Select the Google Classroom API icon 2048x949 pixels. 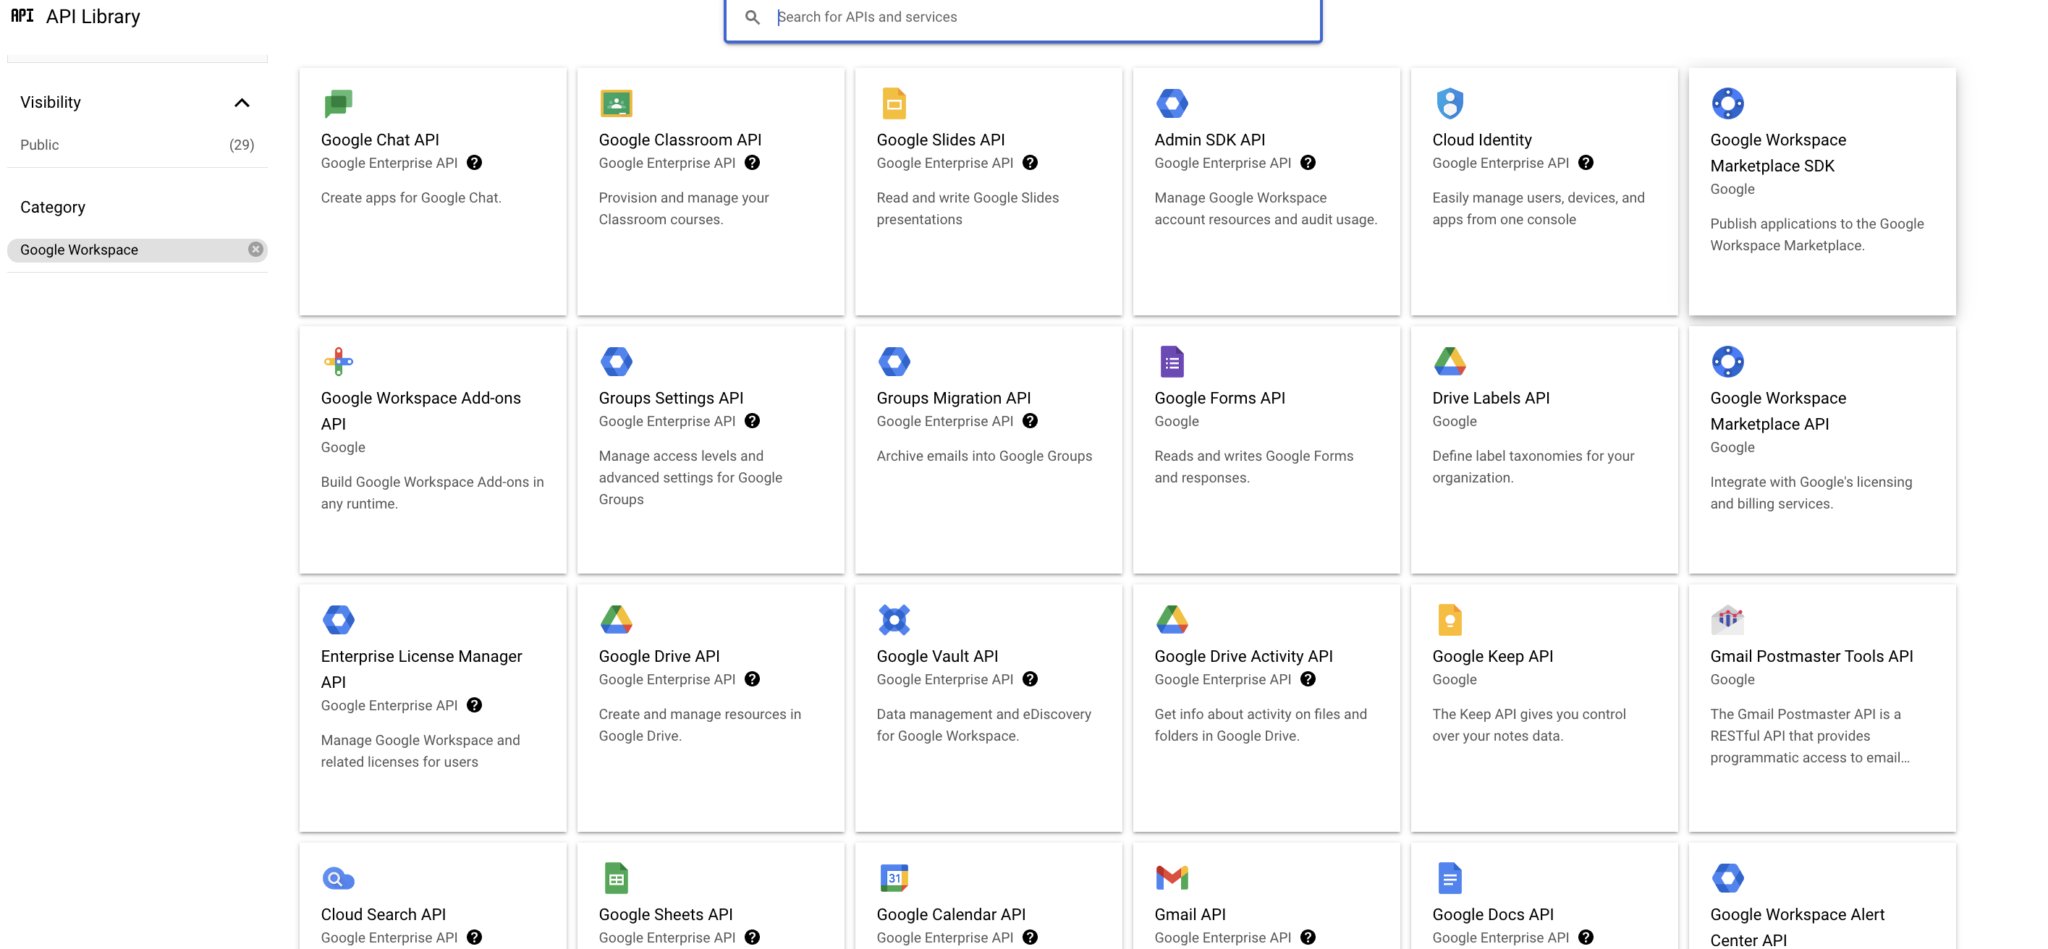(616, 103)
